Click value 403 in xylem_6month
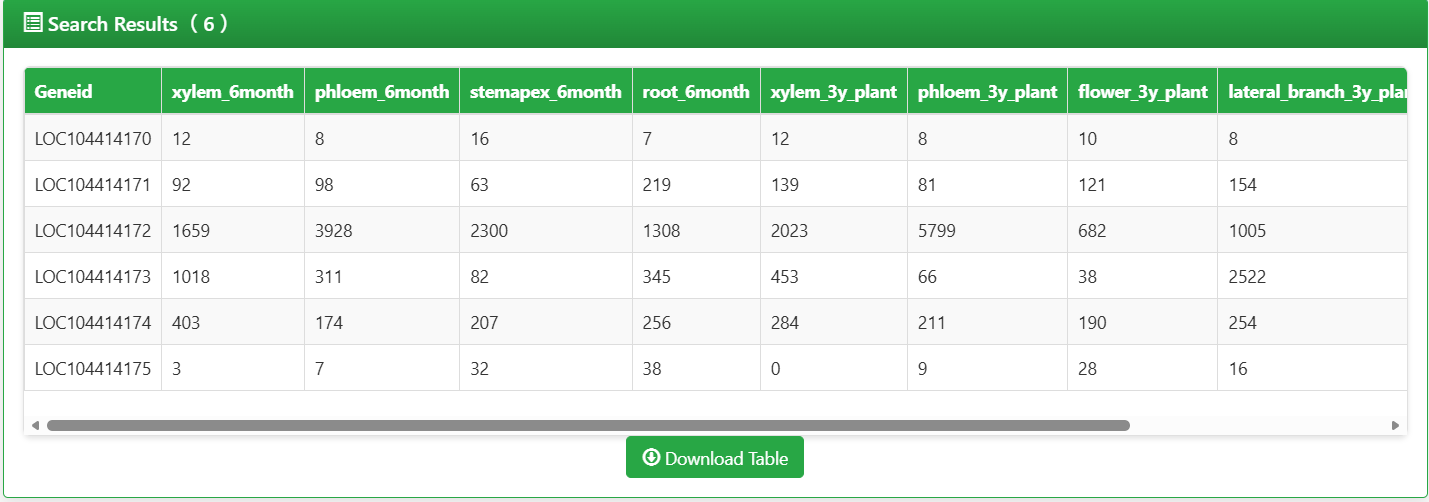The width and height of the screenshot is (1429, 502). click(x=187, y=323)
